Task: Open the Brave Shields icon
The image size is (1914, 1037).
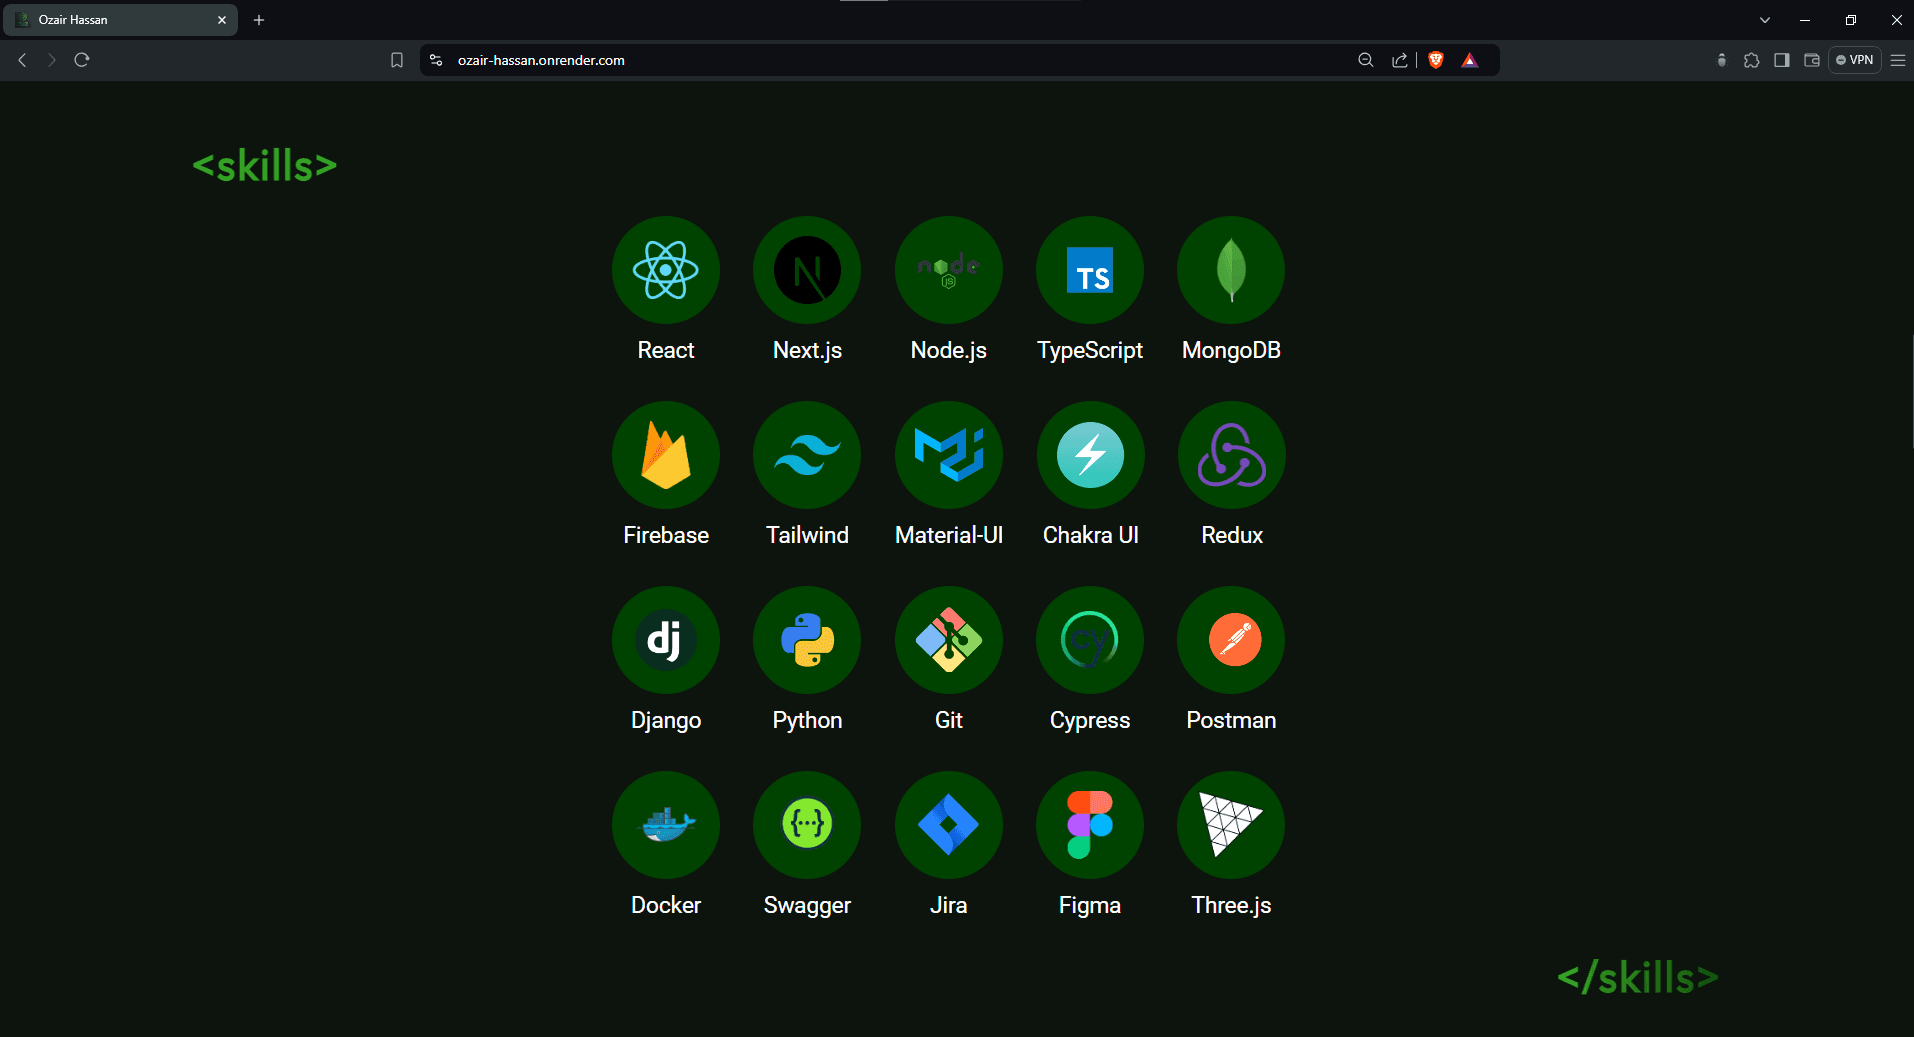Action: (1436, 60)
